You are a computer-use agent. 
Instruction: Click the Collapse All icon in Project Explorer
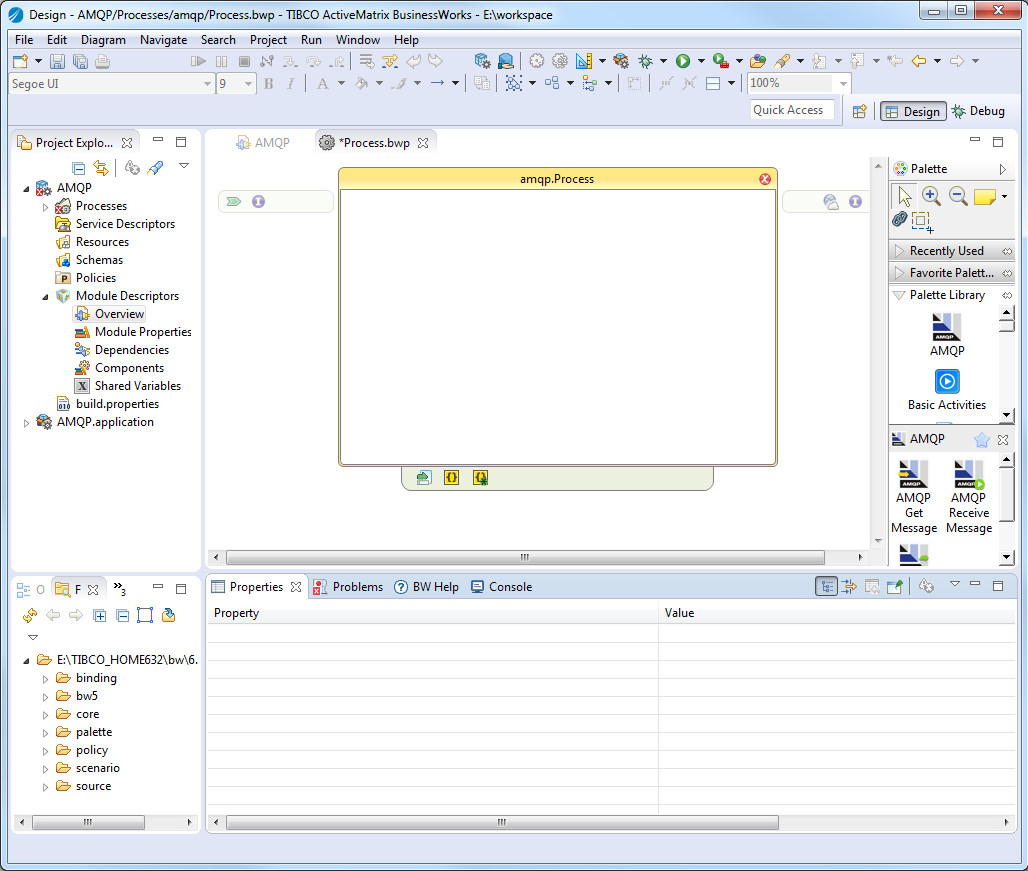(x=78, y=168)
